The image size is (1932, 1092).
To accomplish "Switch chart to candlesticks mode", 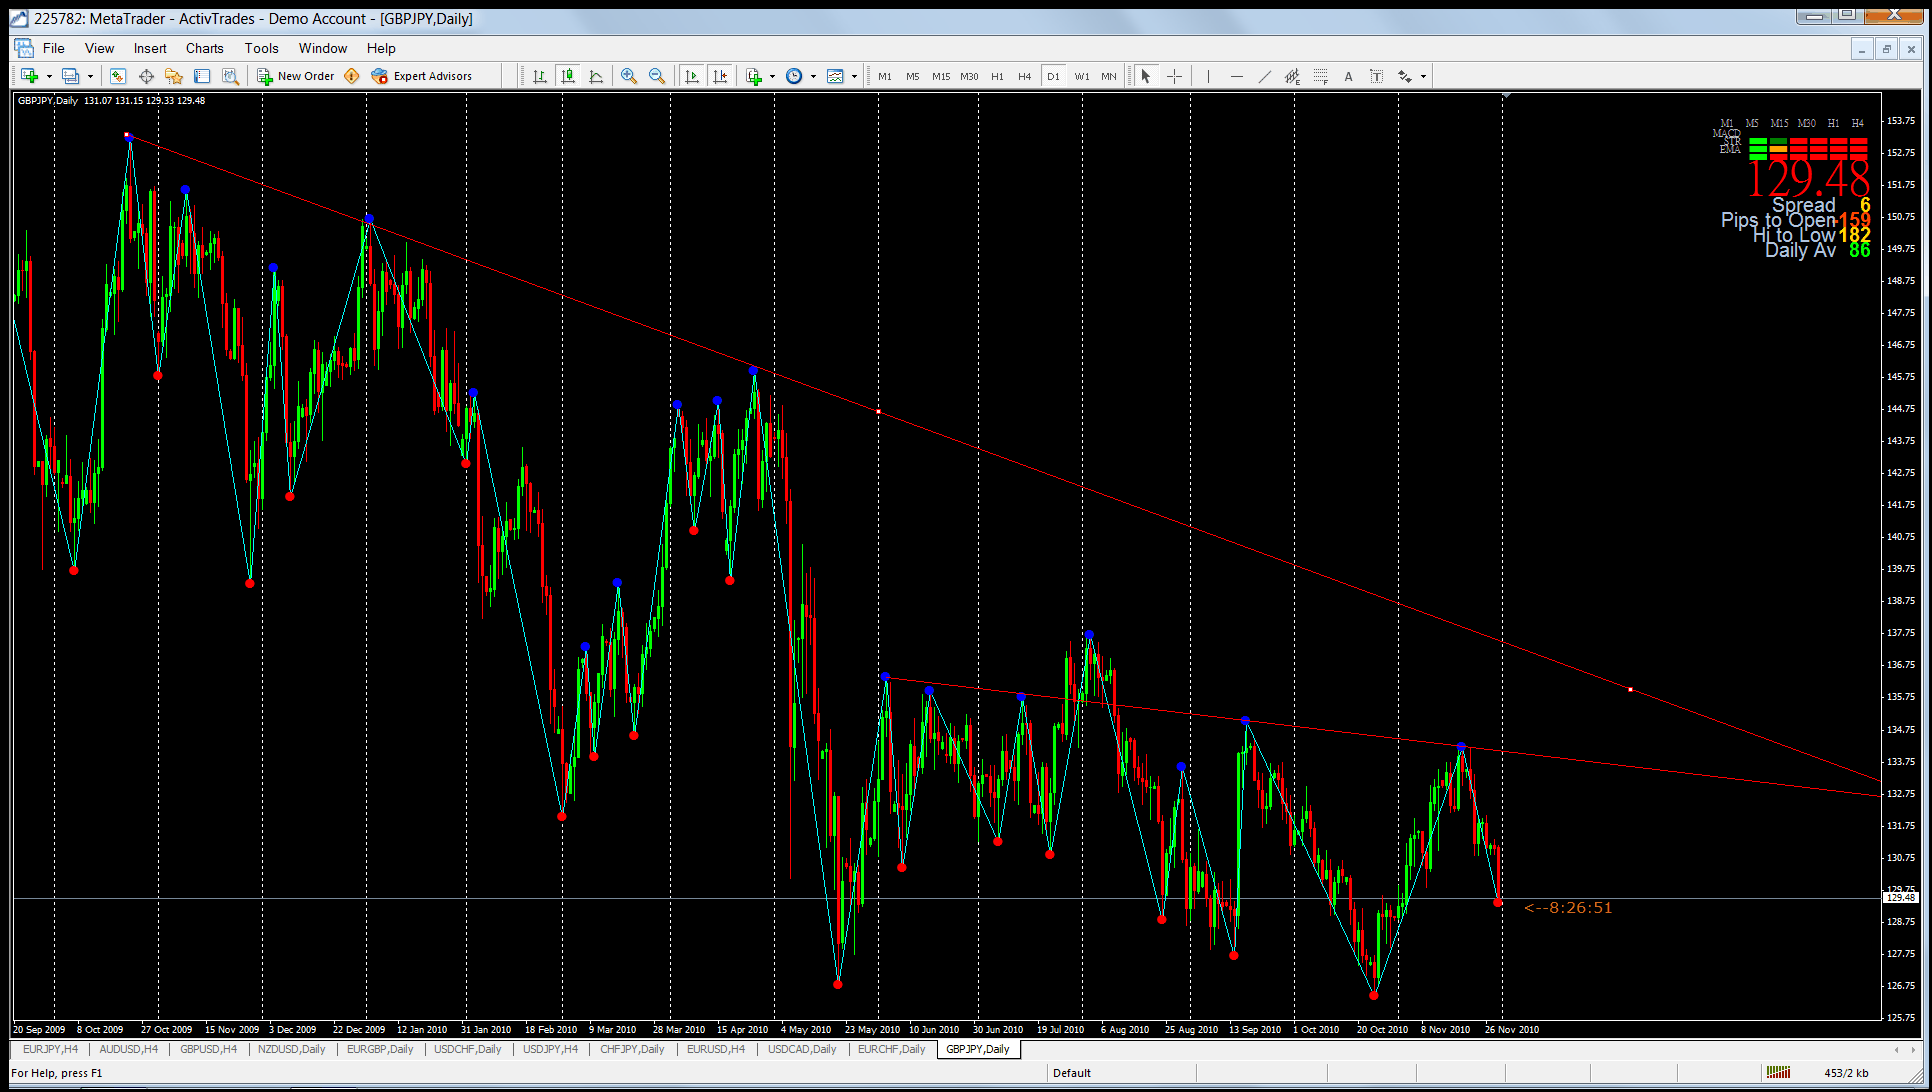I will click(568, 76).
